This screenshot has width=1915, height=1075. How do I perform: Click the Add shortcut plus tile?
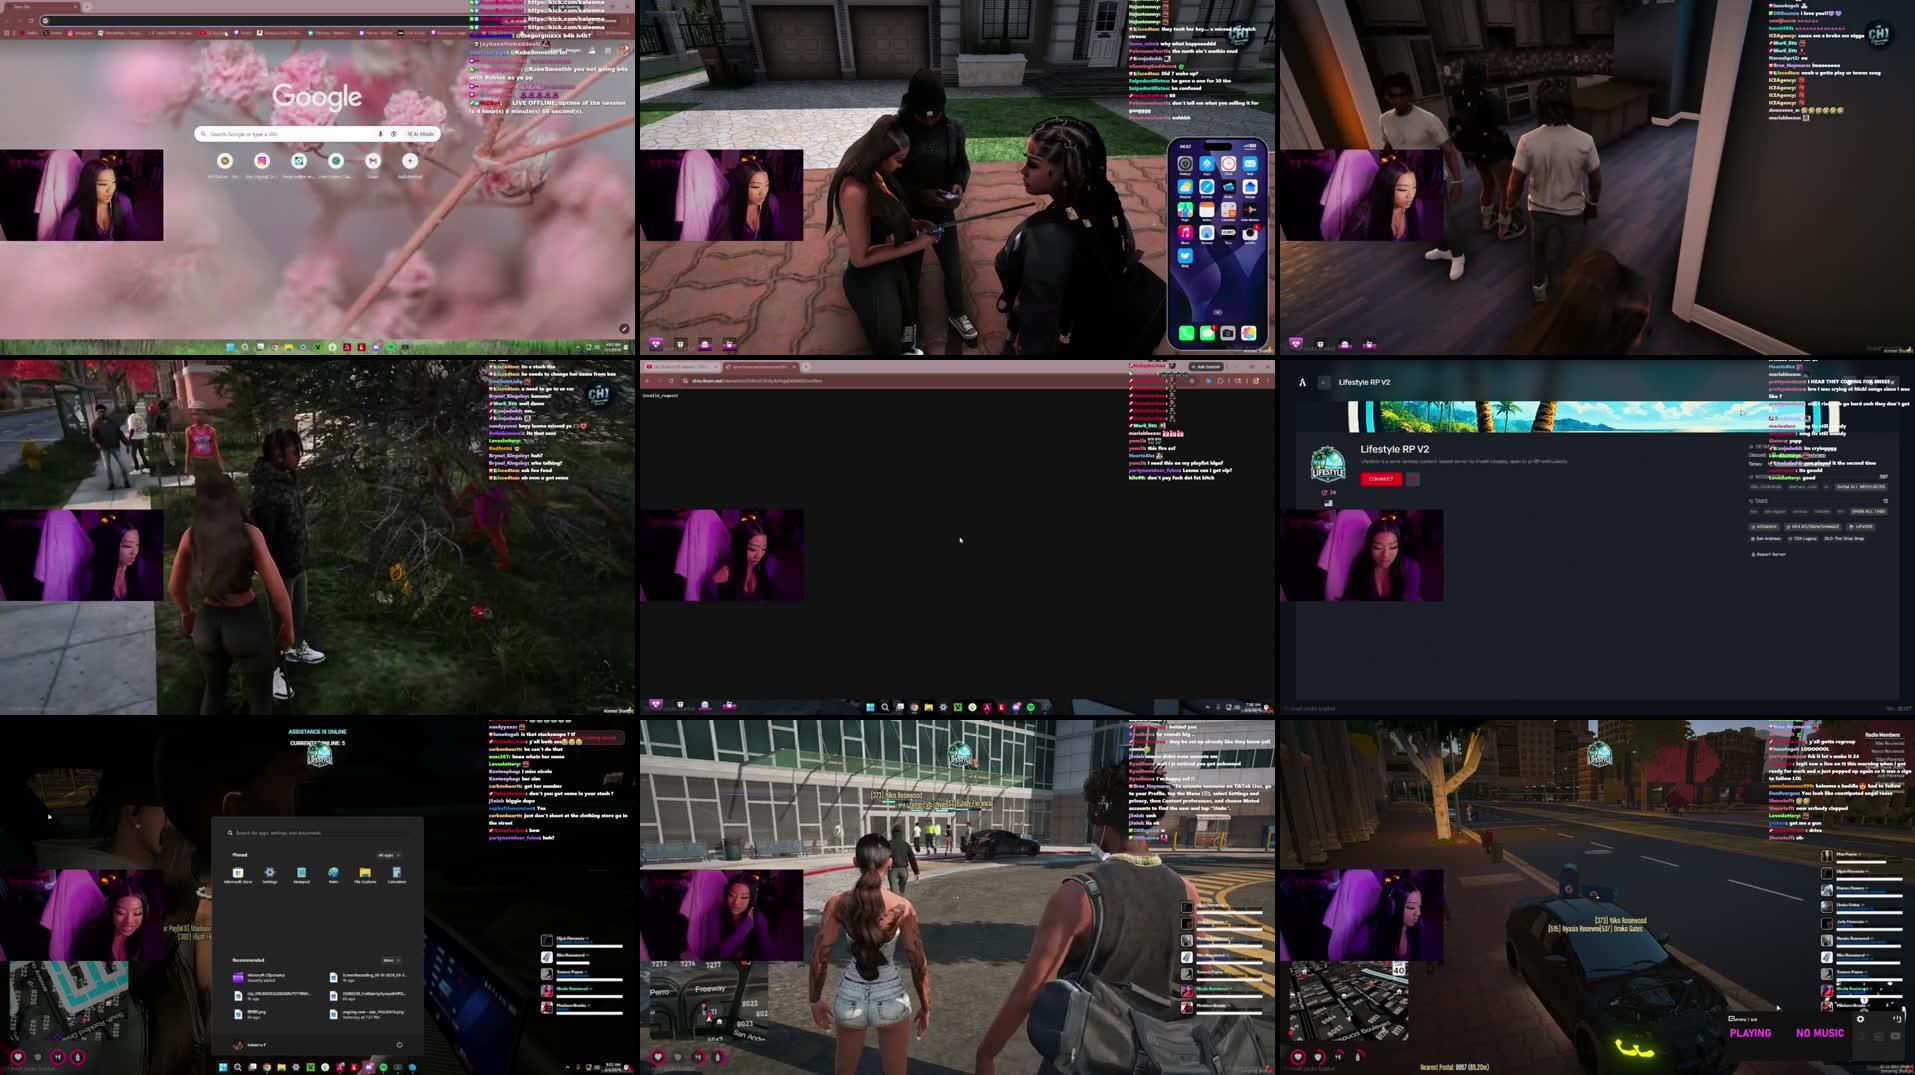coord(410,161)
